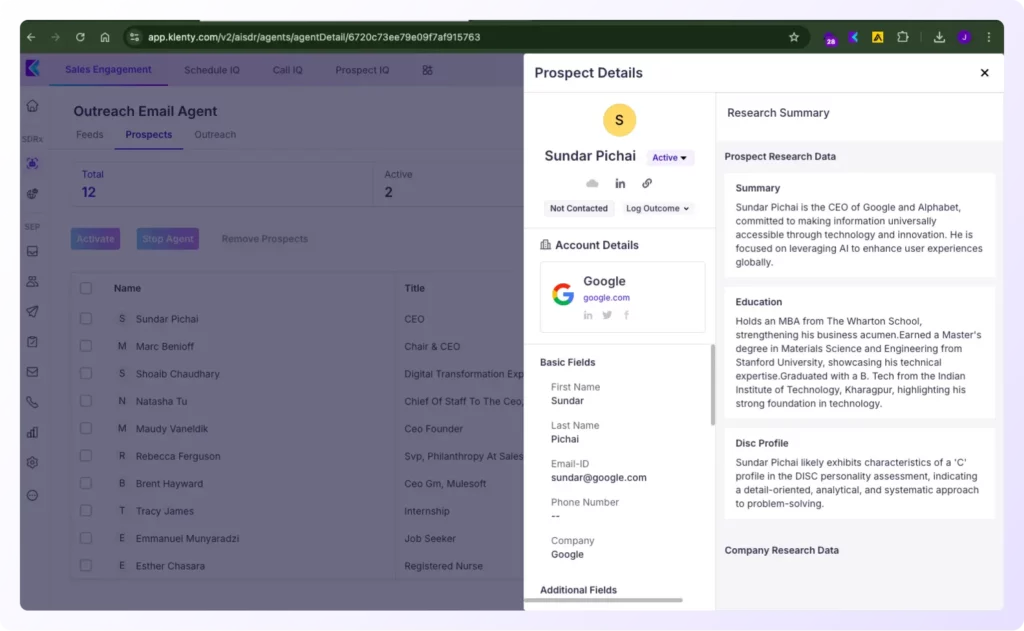
Task: Select the Prospects tab
Action: [x=149, y=135]
